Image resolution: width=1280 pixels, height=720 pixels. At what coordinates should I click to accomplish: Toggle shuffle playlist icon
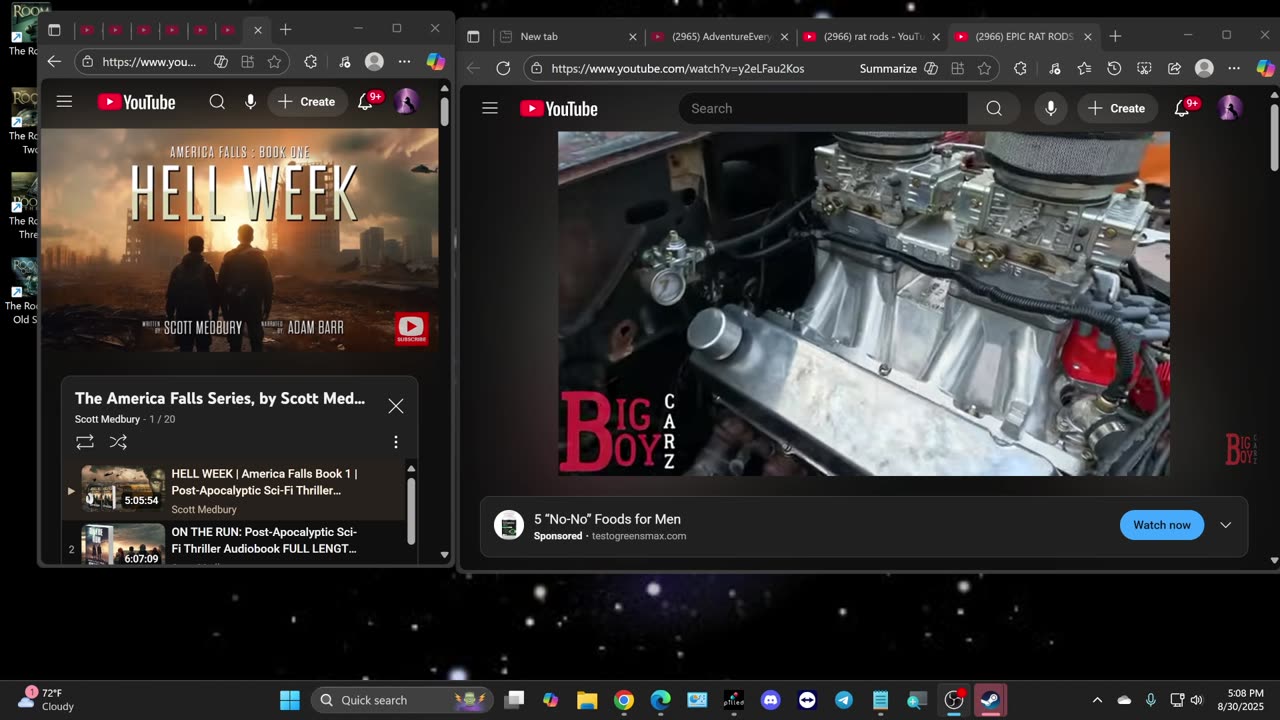click(x=118, y=442)
